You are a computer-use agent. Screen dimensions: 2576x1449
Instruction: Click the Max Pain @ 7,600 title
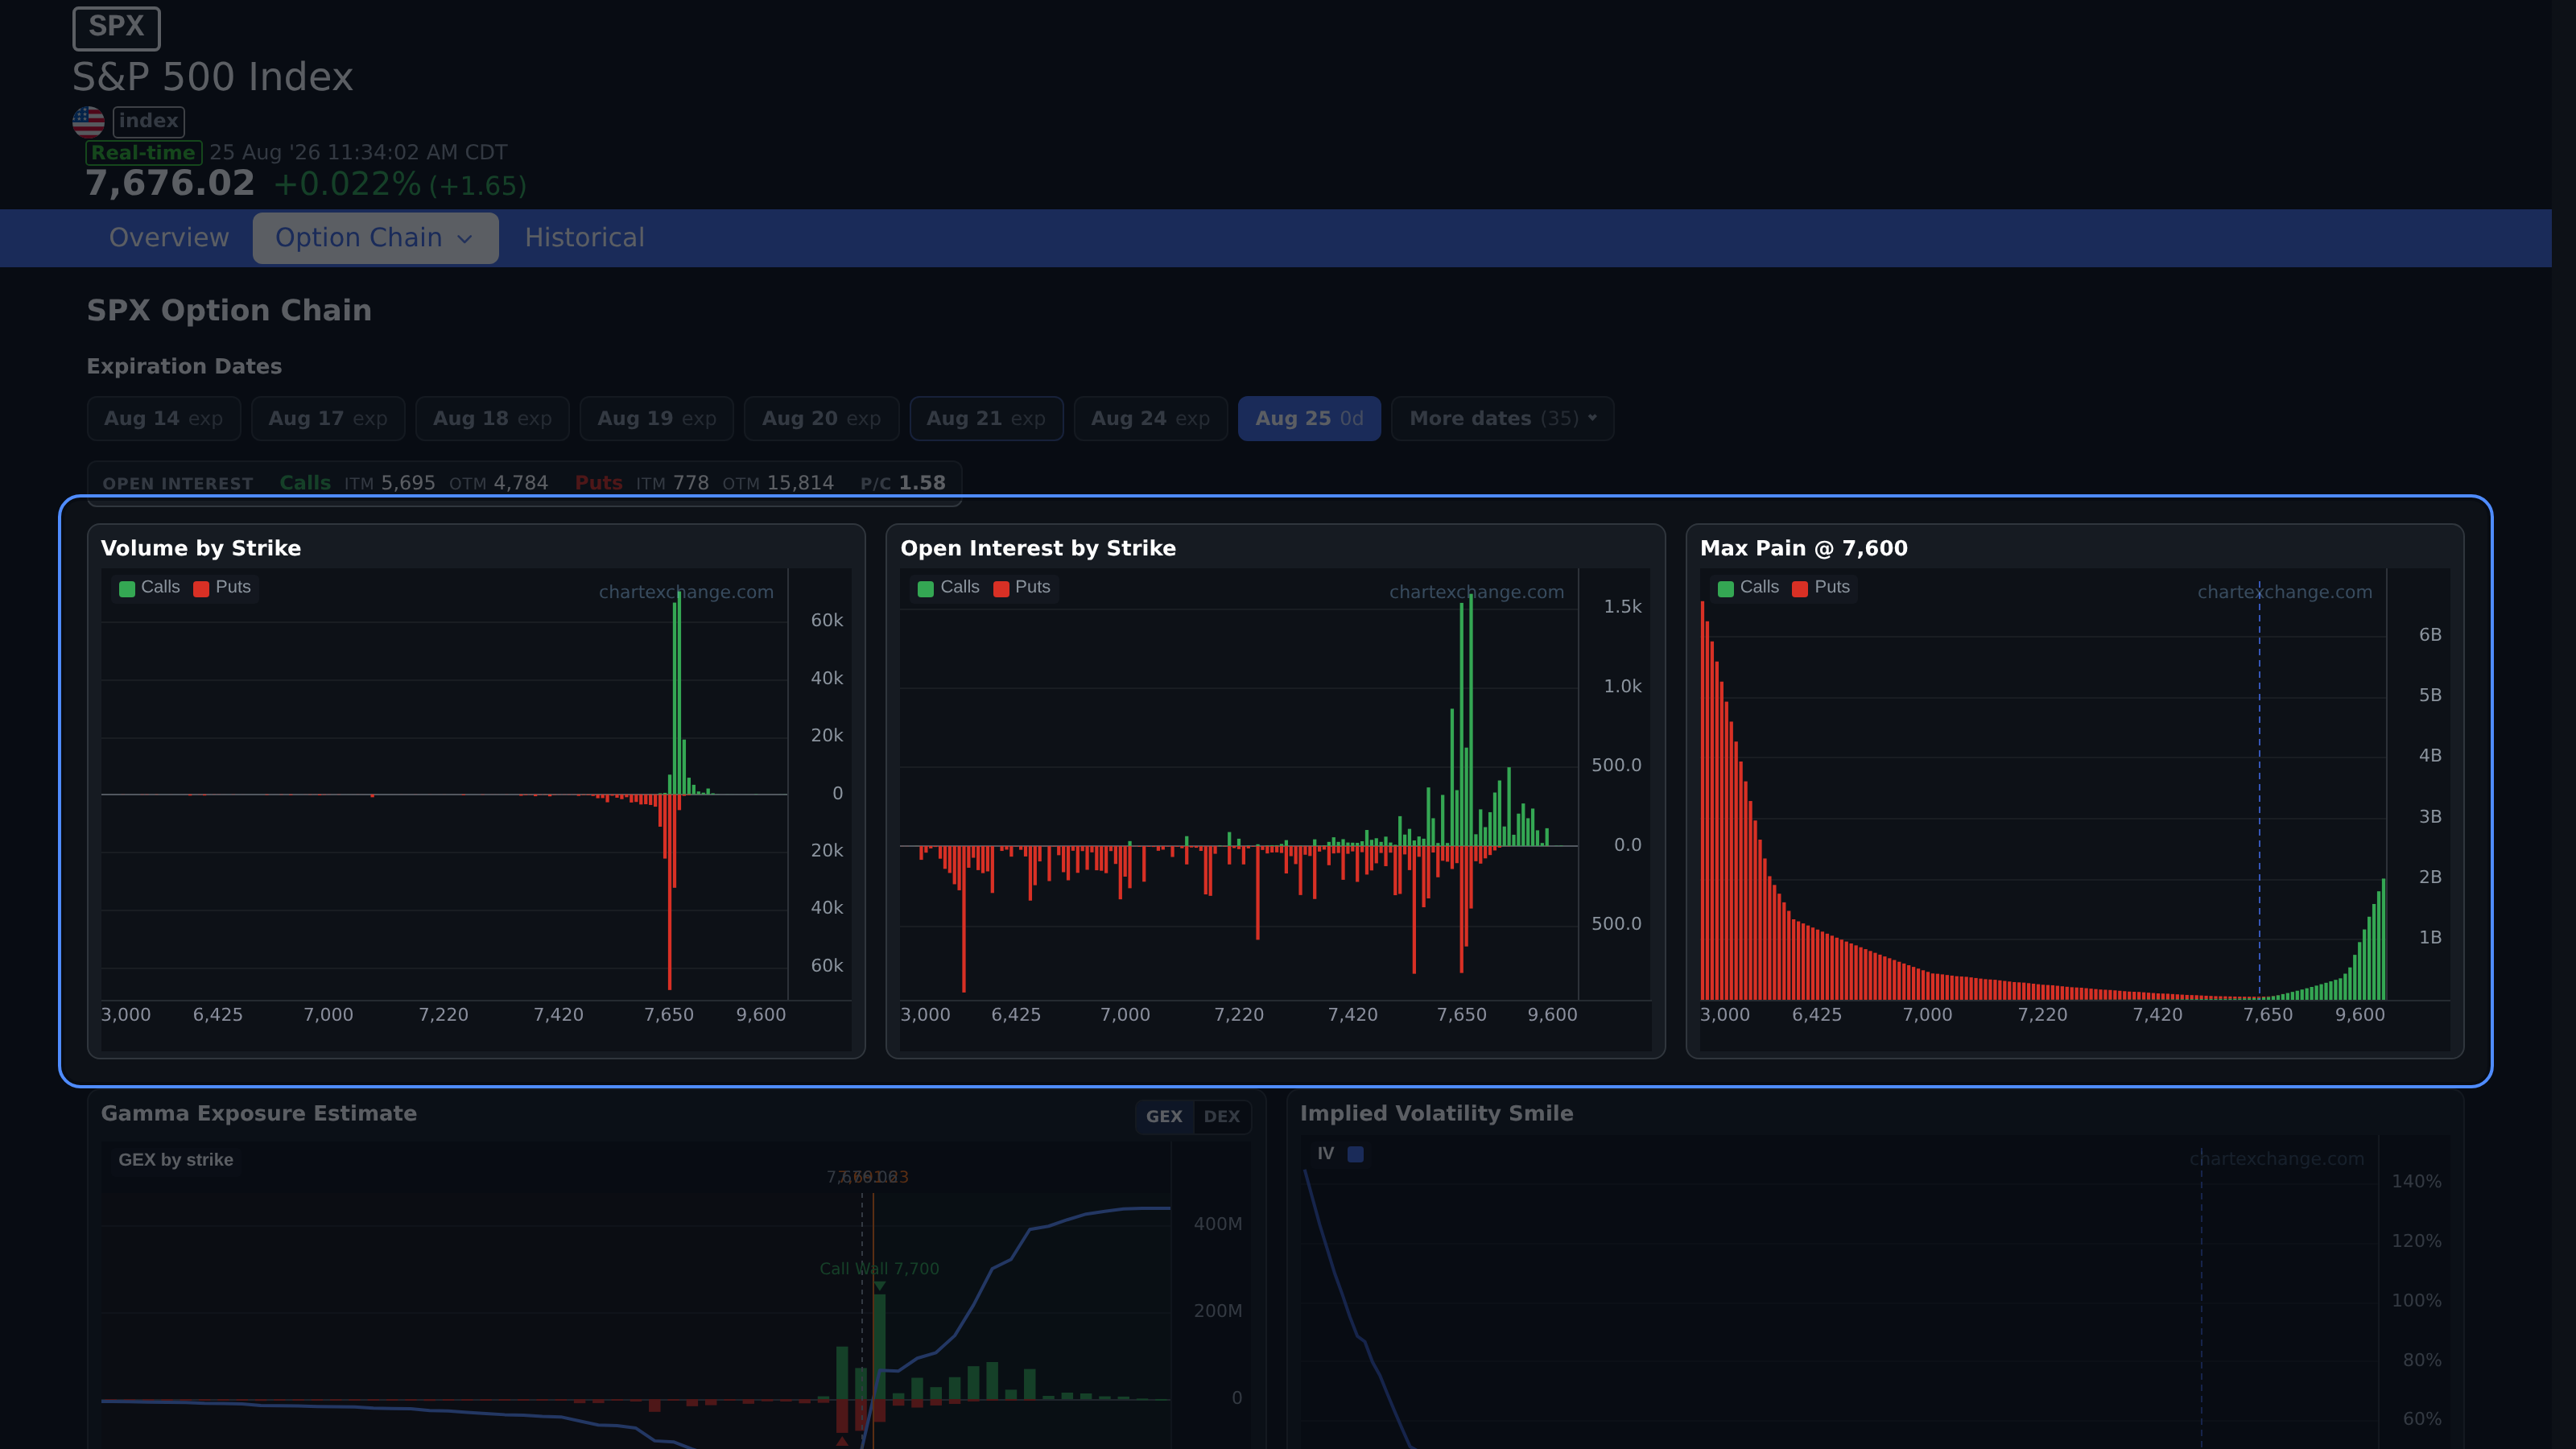pyautogui.click(x=1804, y=548)
